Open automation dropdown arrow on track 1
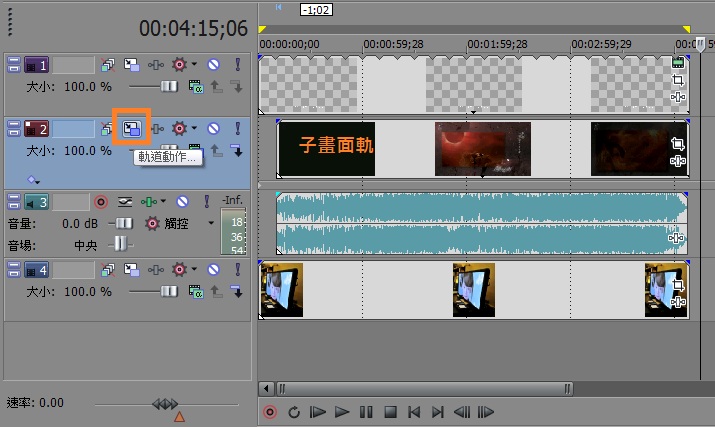Image resolution: width=715 pixels, height=427 pixels. point(194,64)
